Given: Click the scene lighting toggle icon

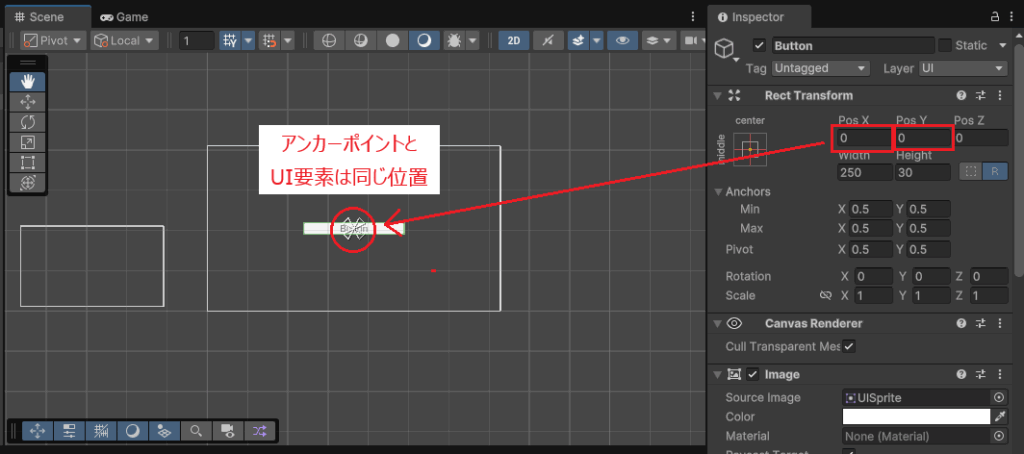Looking at the screenshot, I should point(548,41).
